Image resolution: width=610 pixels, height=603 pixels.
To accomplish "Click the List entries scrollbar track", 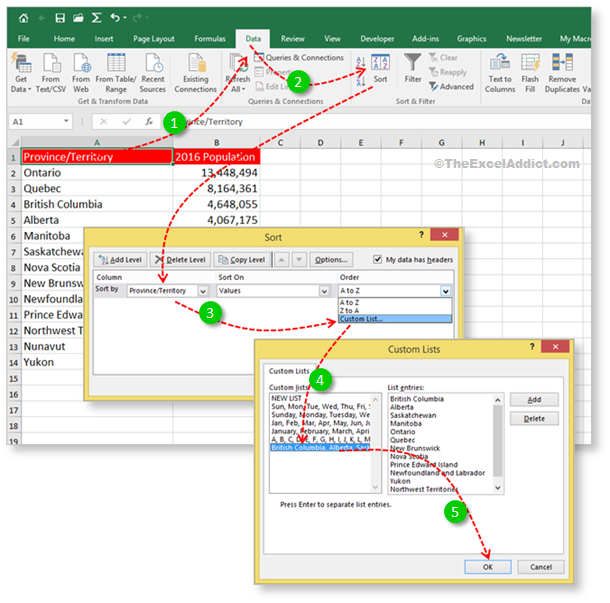I will 498,443.
